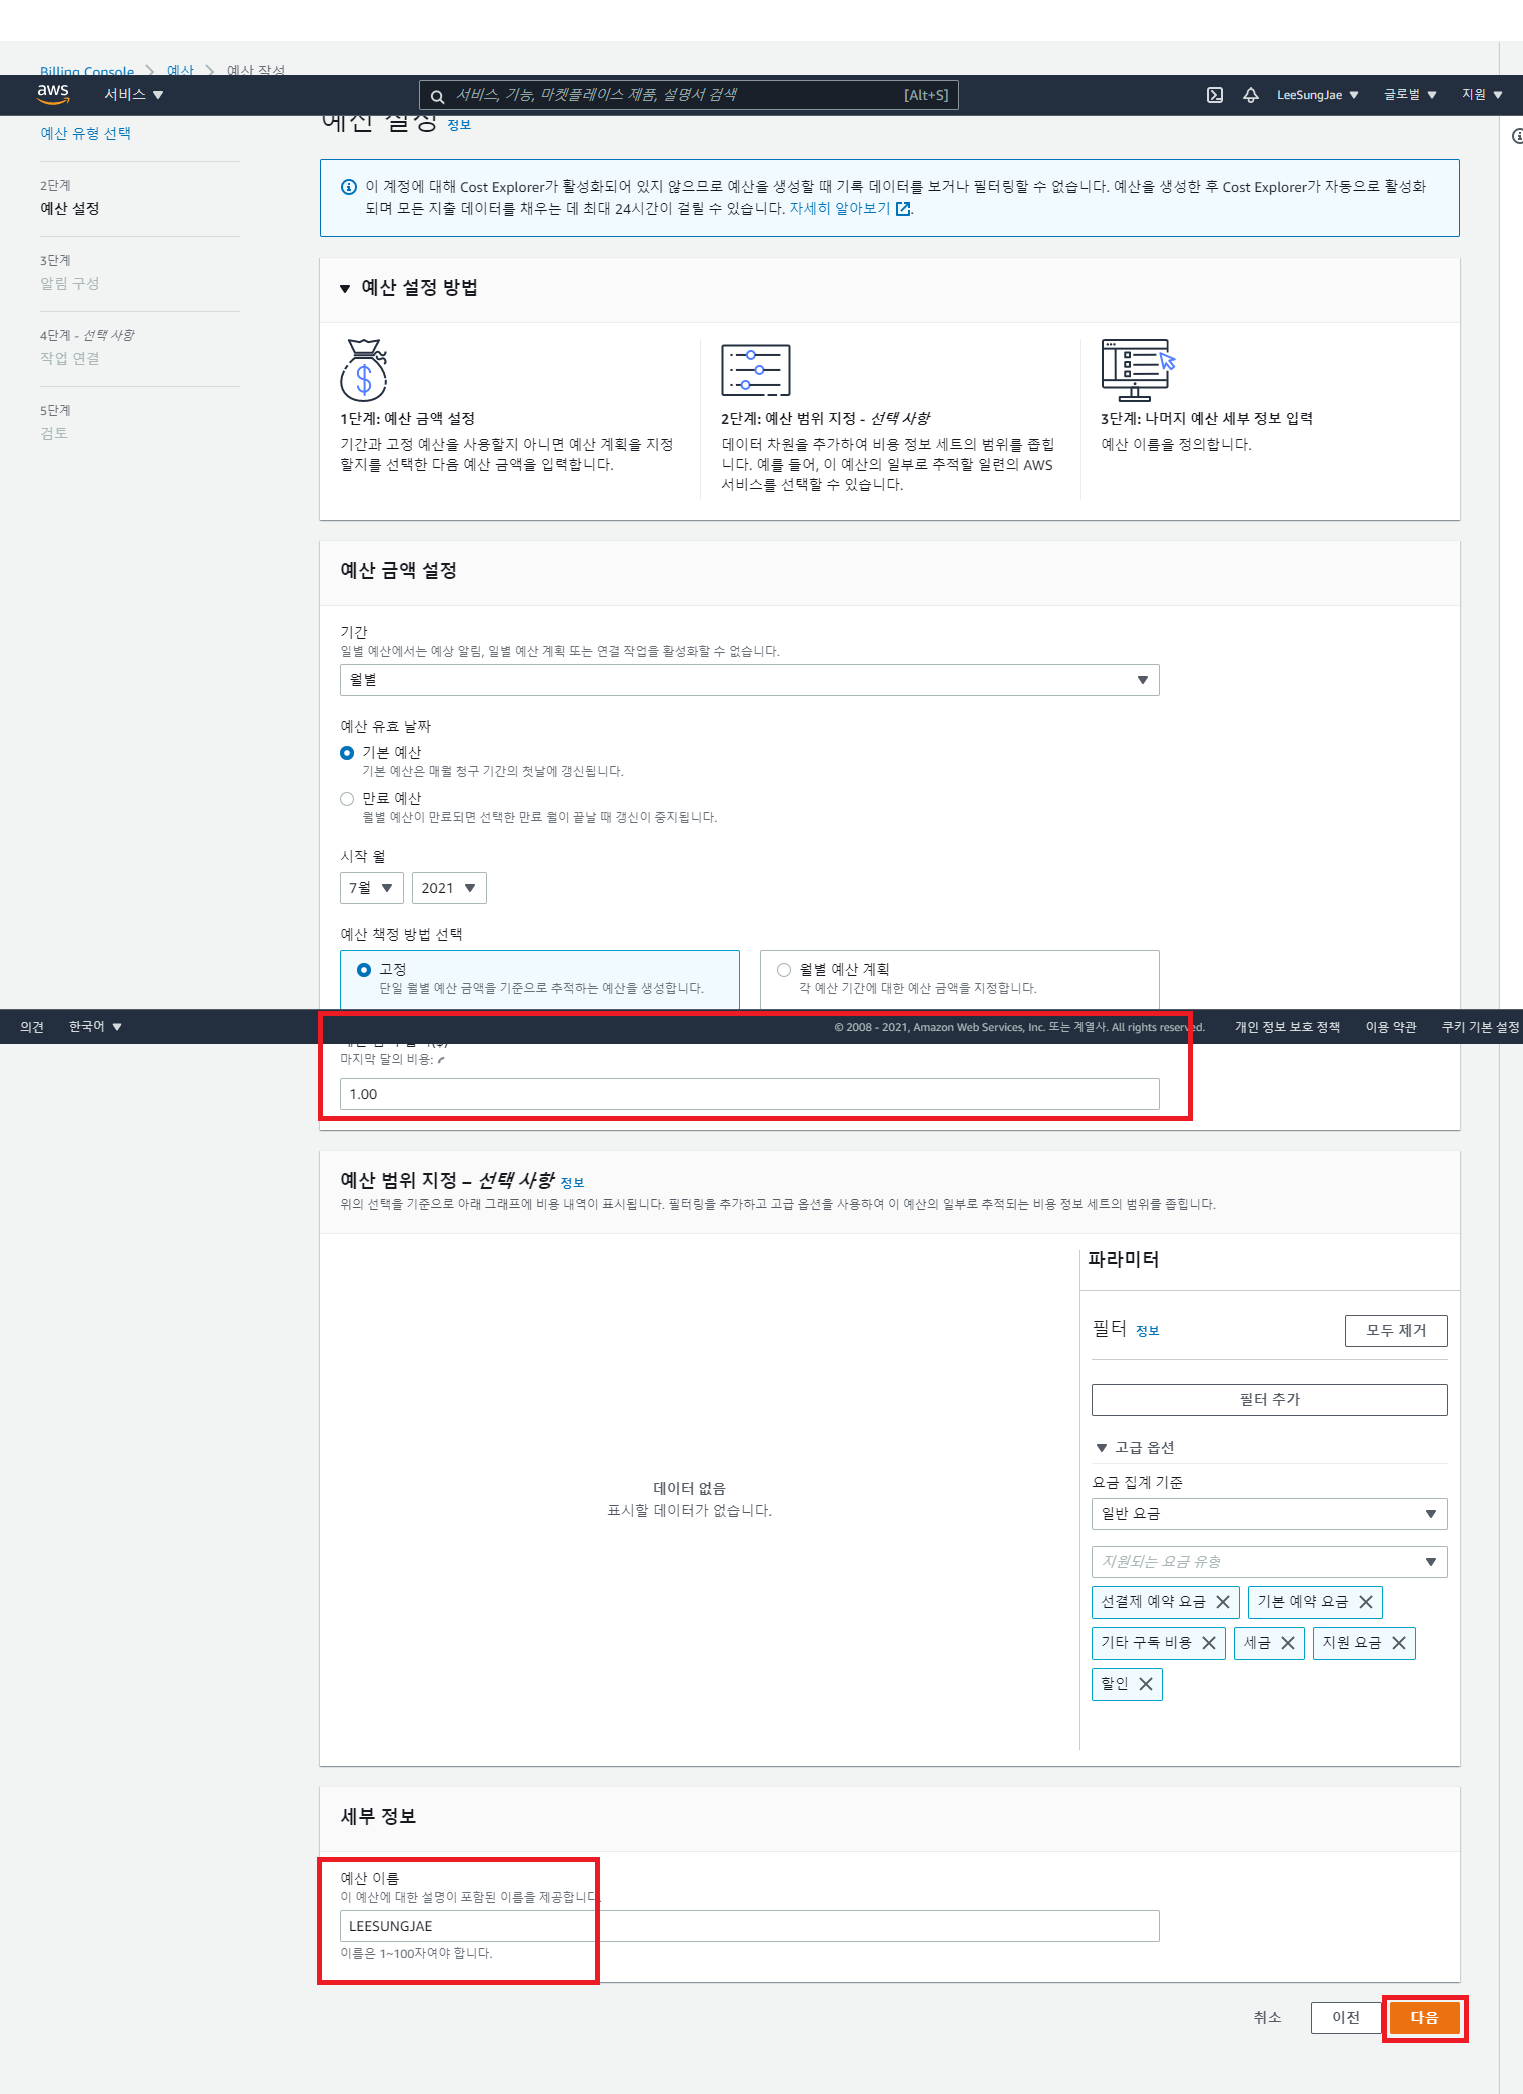Click the monitor icon for step 3
This screenshot has height=2094, width=1523.
(1138, 370)
